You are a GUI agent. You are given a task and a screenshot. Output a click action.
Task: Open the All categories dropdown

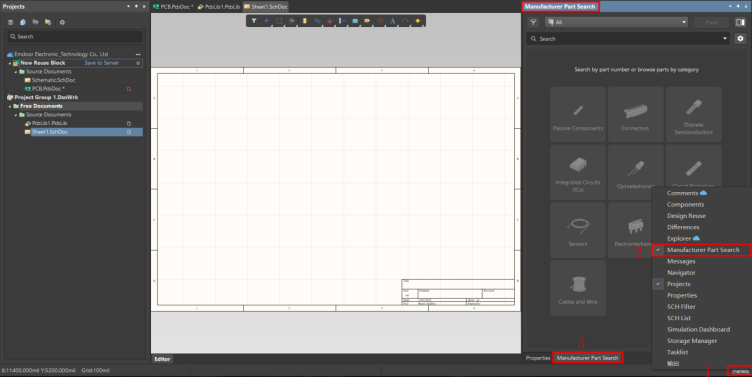[x=617, y=22]
